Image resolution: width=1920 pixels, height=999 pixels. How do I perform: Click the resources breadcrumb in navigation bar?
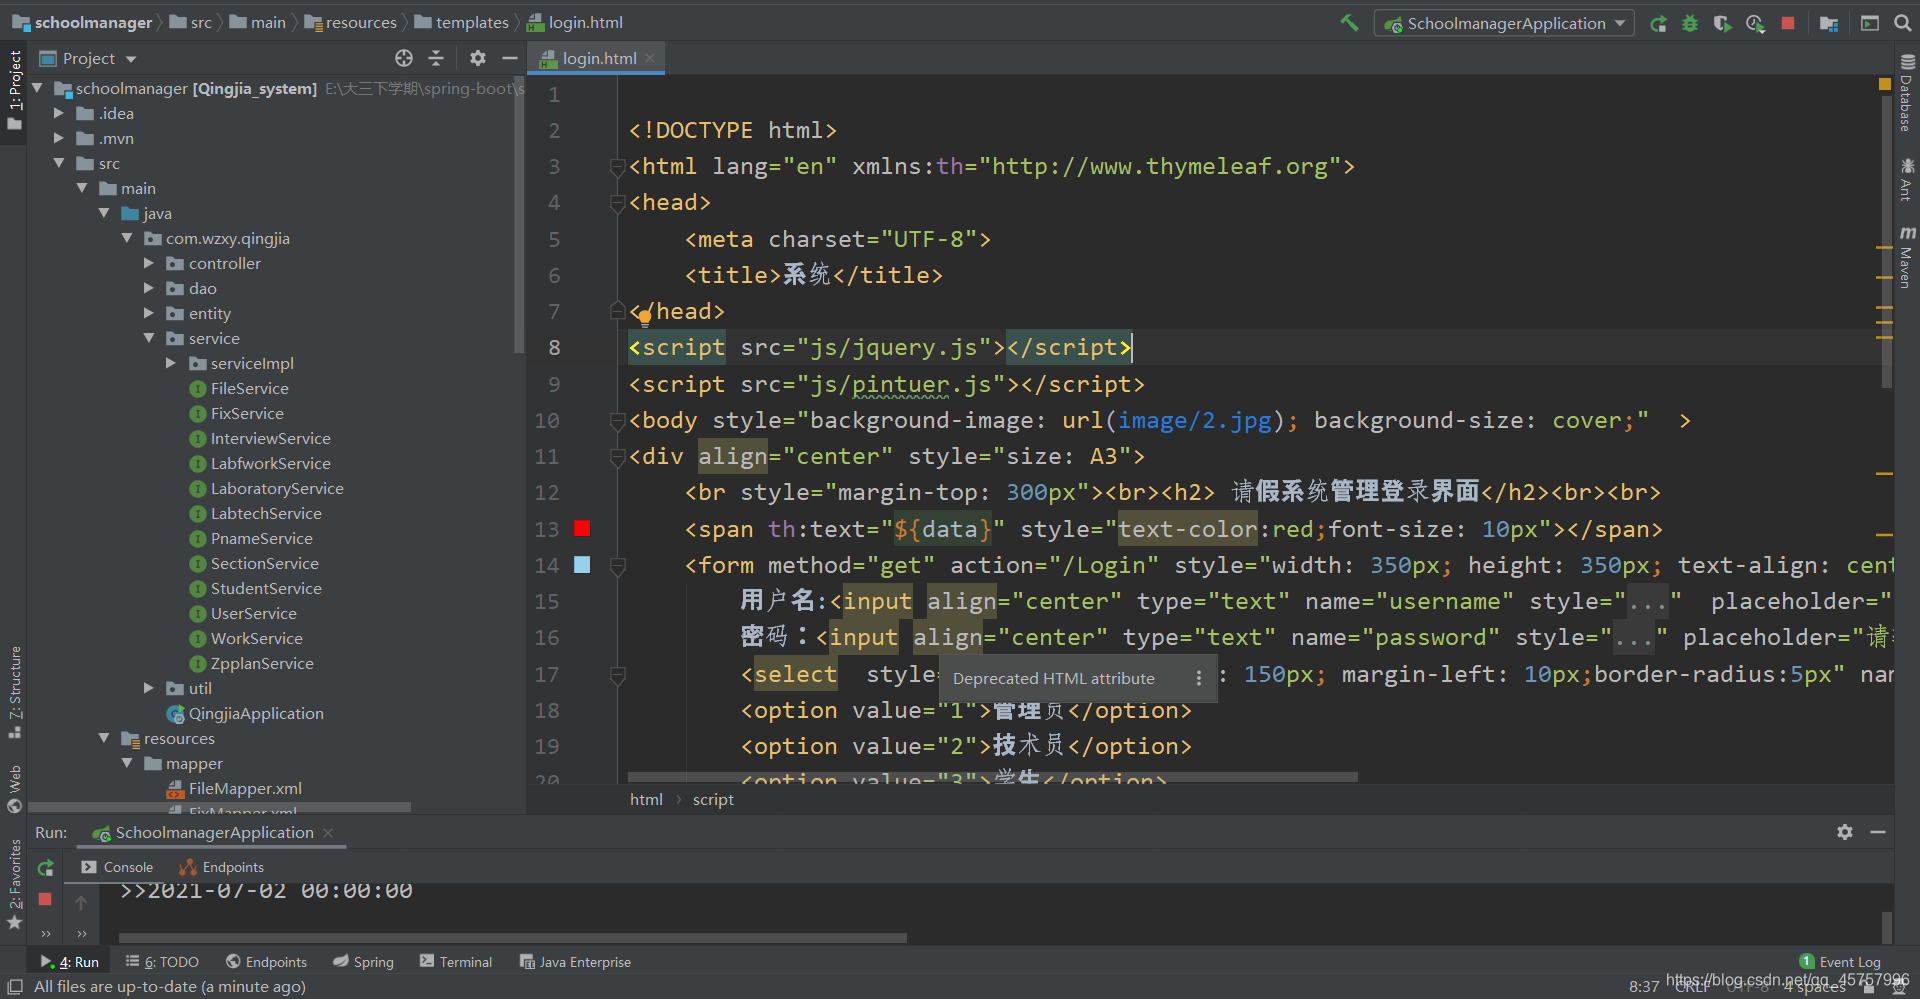pos(351,22)
